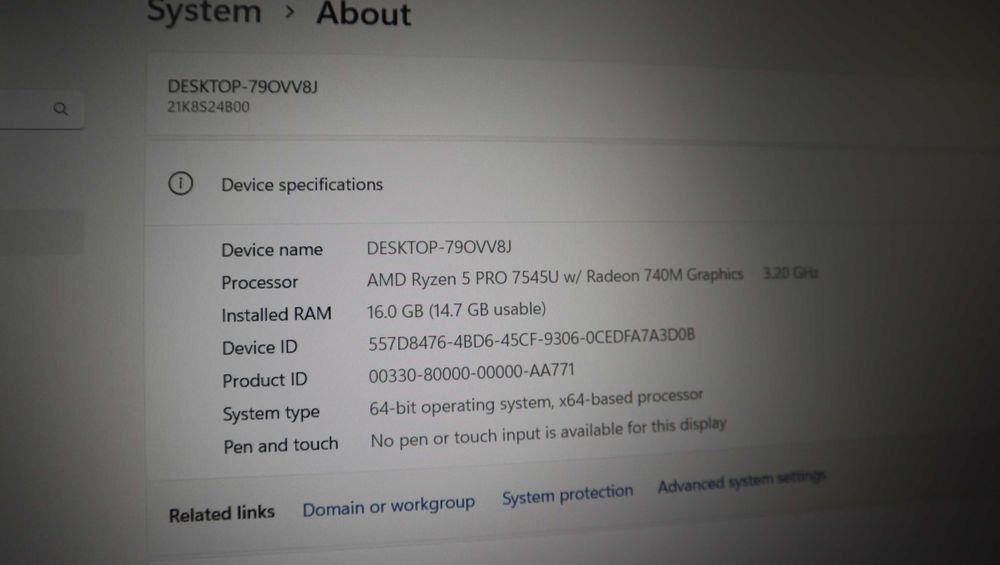1000x565 pixels.
Task: Select the Product ID 00330-80000-00000-AA771
Action: coord(471,373)
